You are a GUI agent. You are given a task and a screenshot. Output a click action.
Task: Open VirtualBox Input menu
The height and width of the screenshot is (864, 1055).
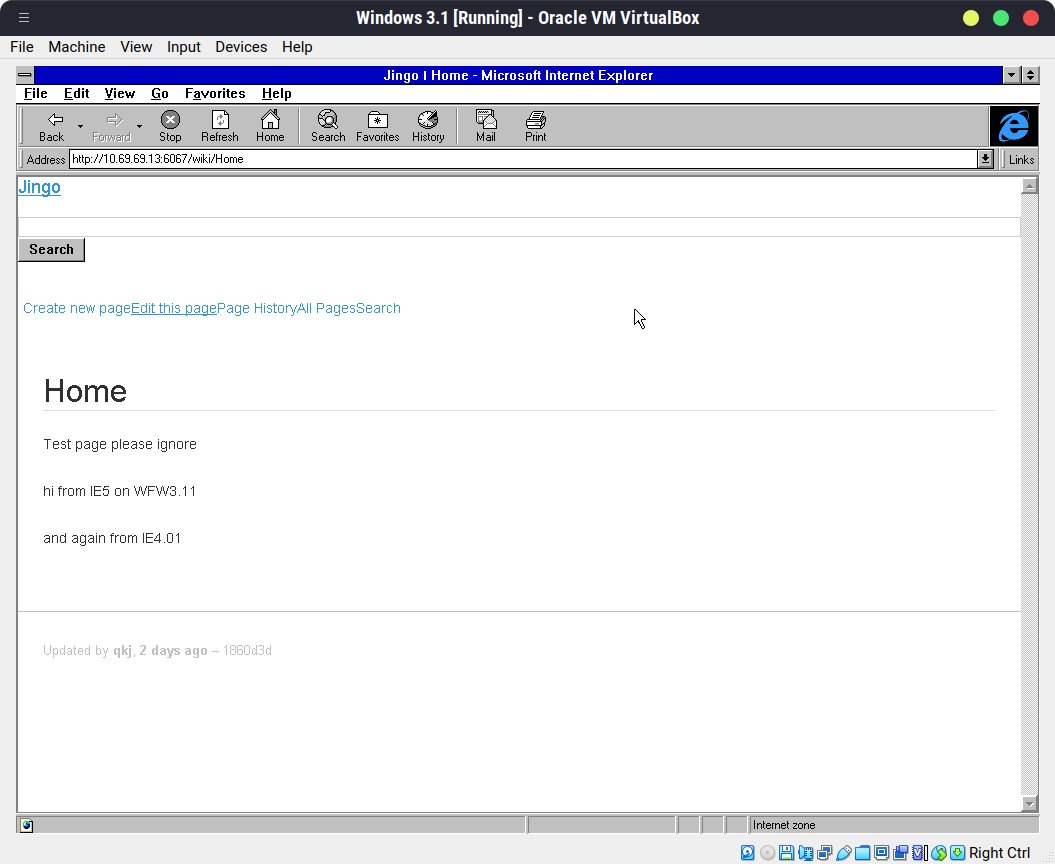pyautogui.click(x=184, y=47)
